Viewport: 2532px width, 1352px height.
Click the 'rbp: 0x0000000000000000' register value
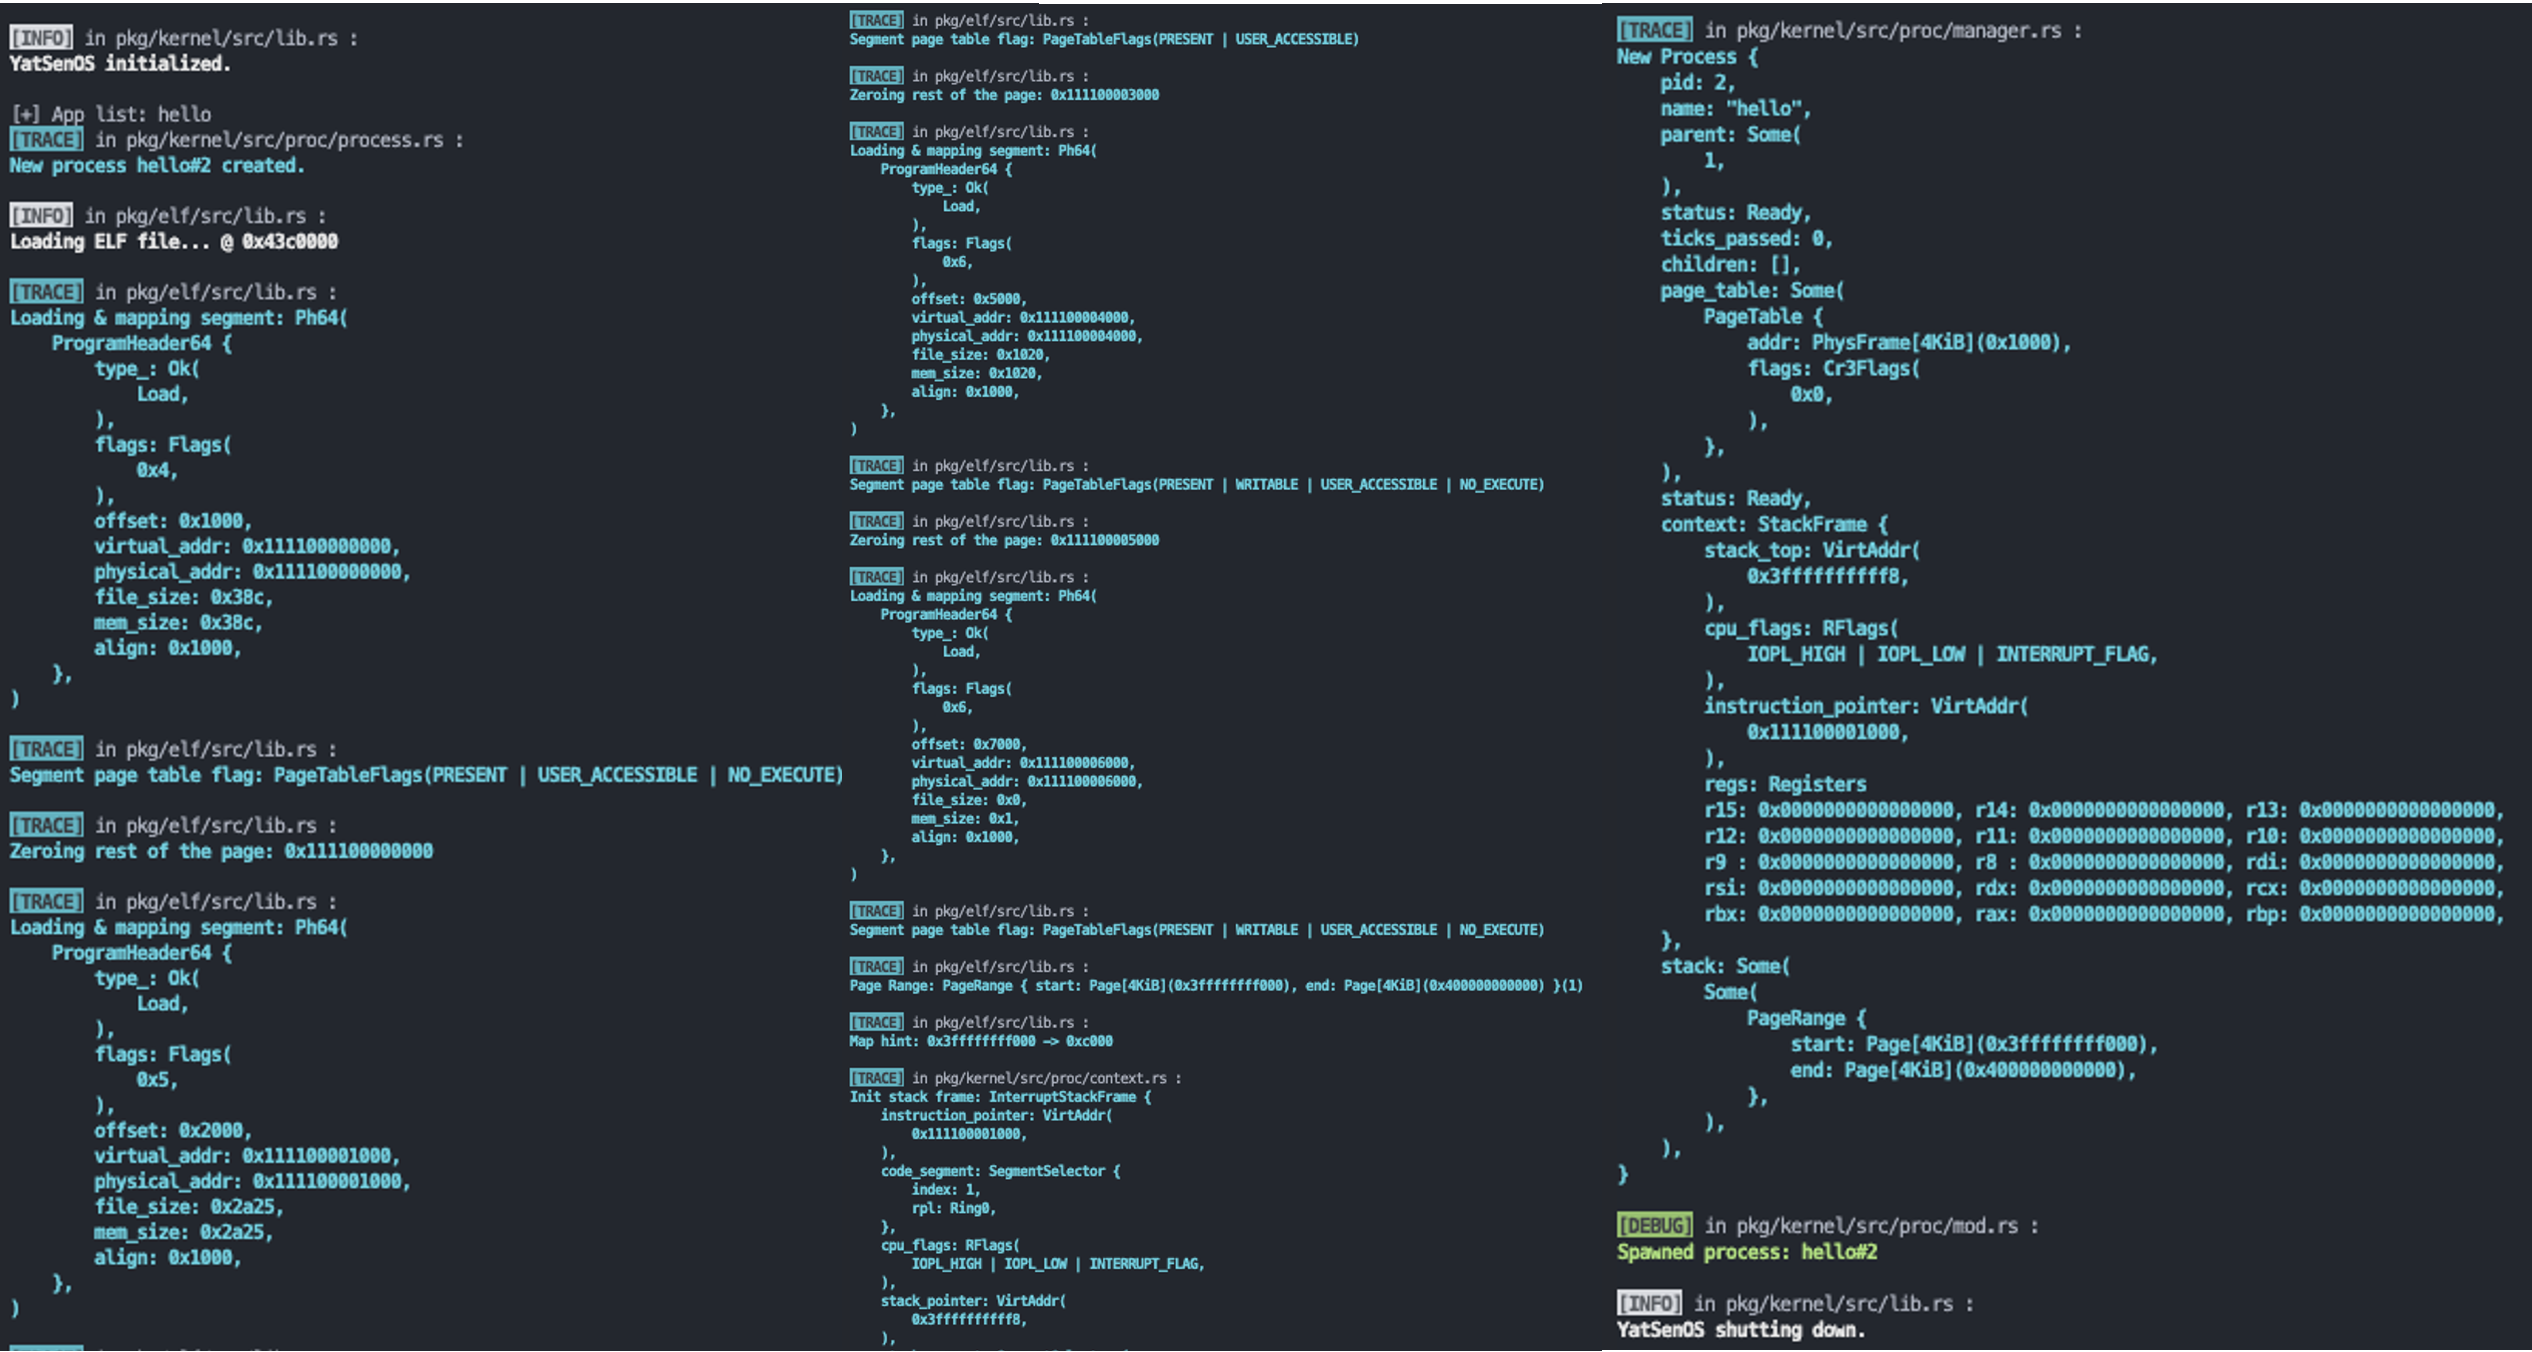coord(2370,914)
